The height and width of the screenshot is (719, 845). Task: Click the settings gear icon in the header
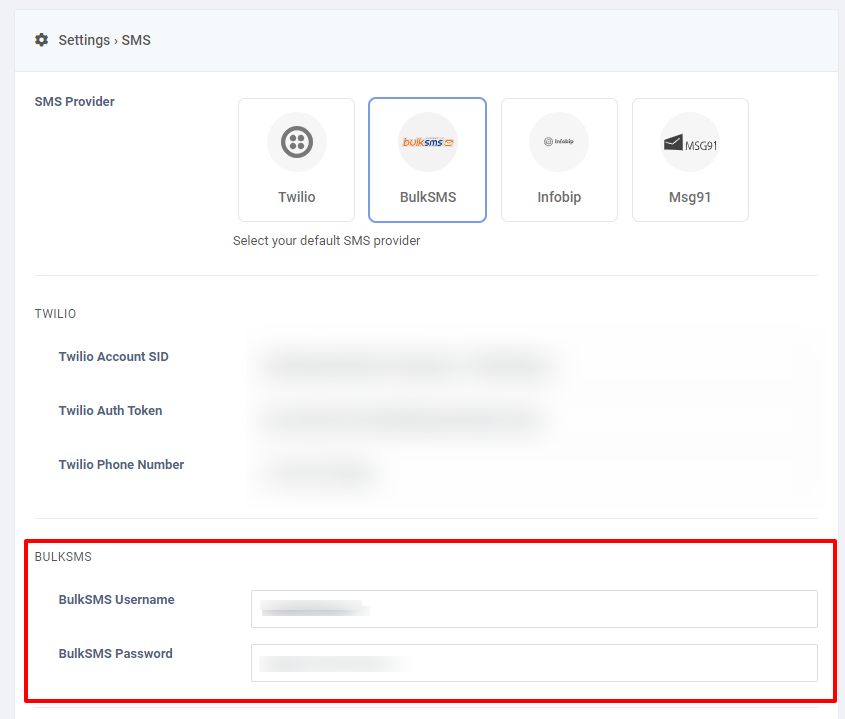pos(41,40)
